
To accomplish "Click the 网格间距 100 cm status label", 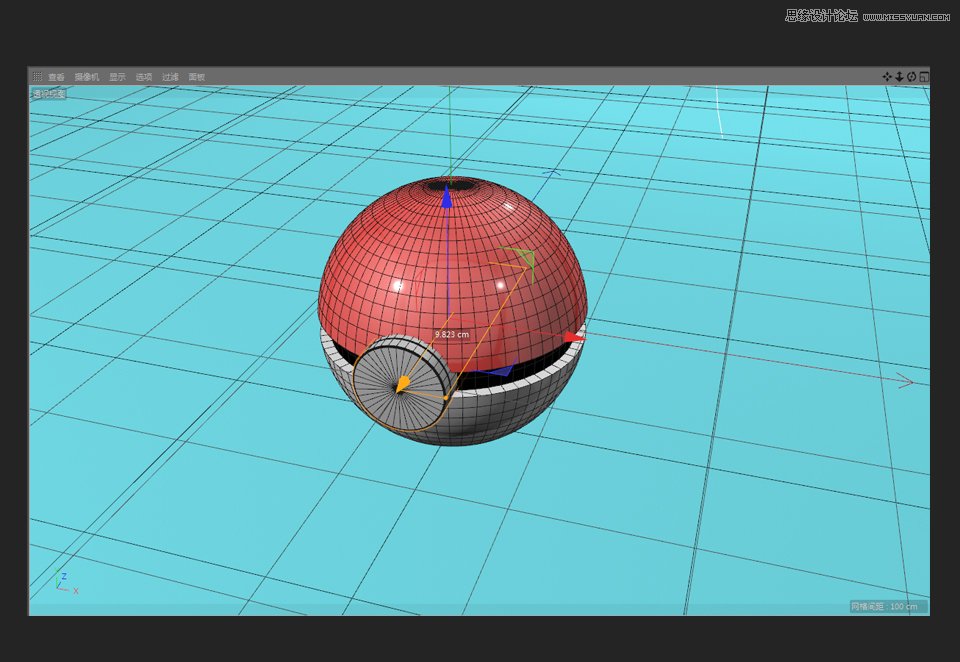I will pos(888,607).
